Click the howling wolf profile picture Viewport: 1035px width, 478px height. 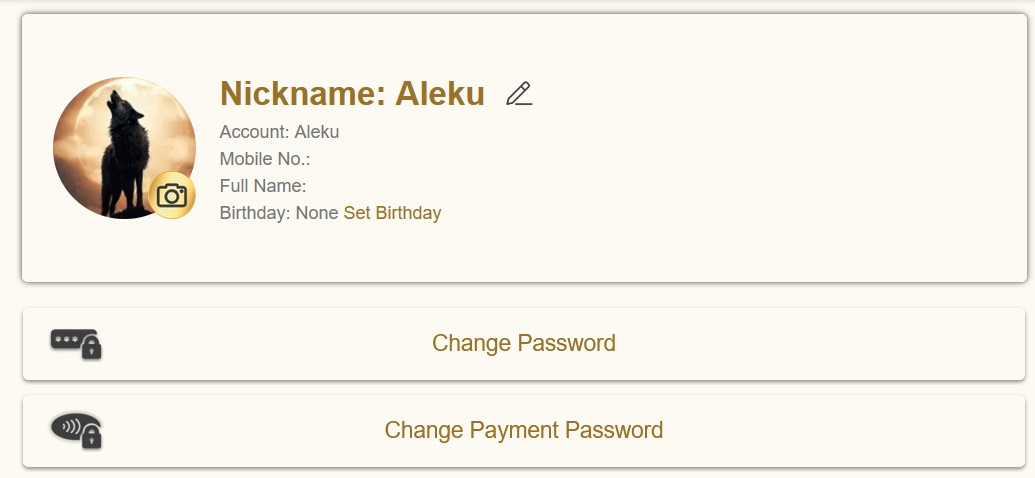[120, 145]
